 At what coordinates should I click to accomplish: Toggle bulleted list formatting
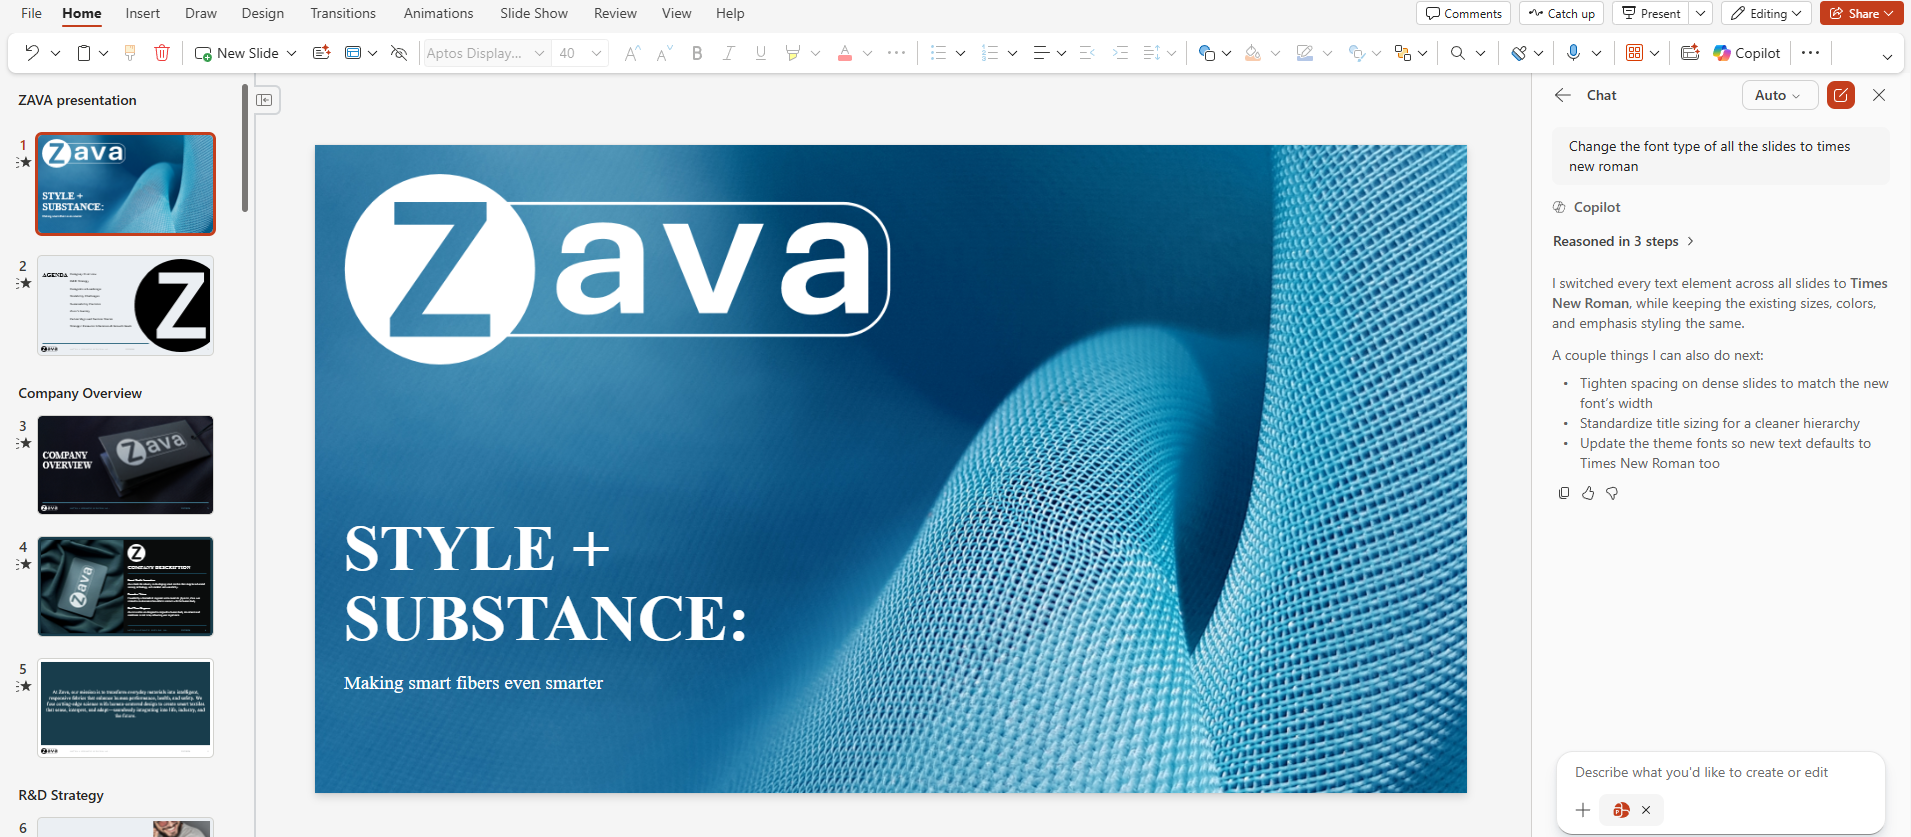tap(938, 53)
